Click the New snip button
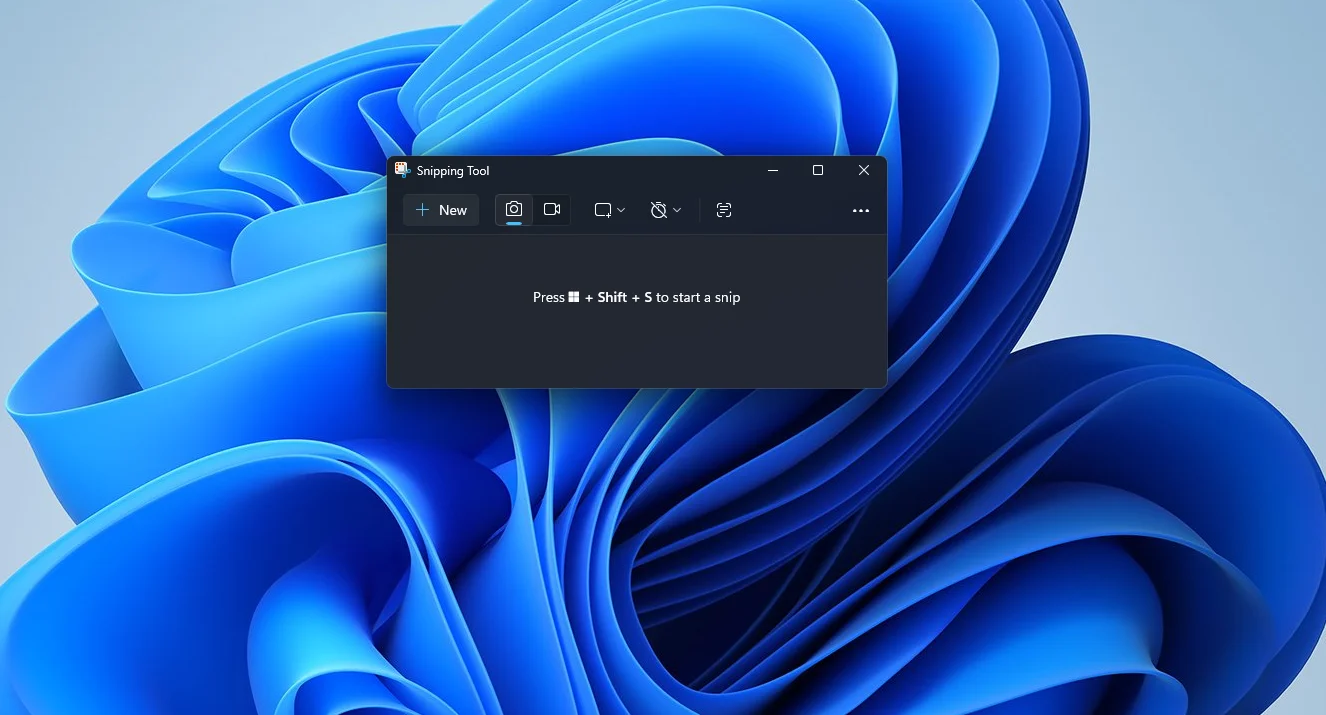The image size is (1326, 715). tap(441, 210)
